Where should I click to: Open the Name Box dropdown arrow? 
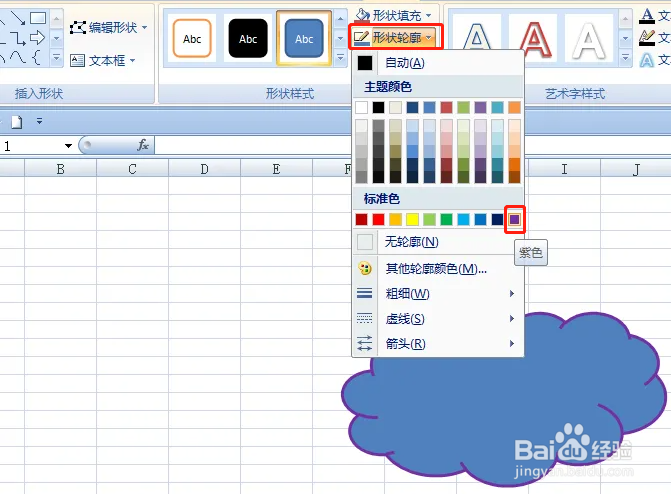(68, 146)
